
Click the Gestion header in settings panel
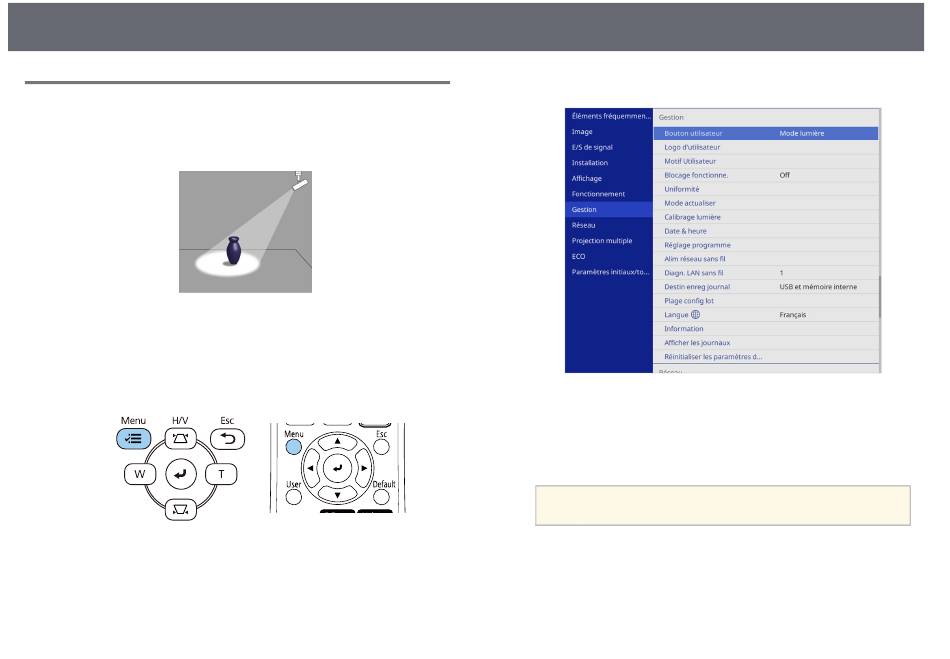point(671,117)
